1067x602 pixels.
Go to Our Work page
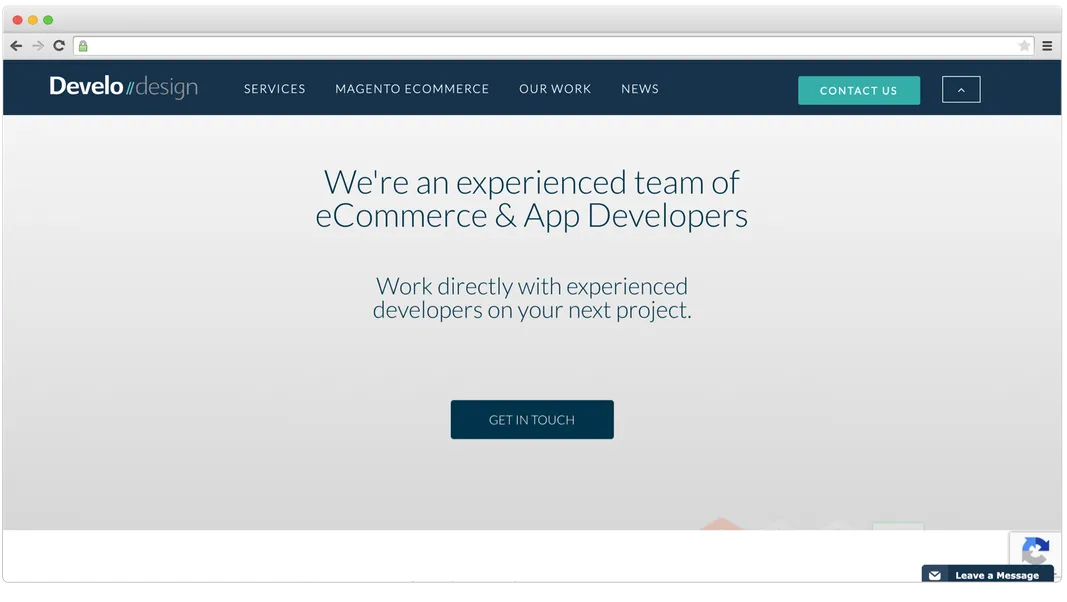coord(555,89)
